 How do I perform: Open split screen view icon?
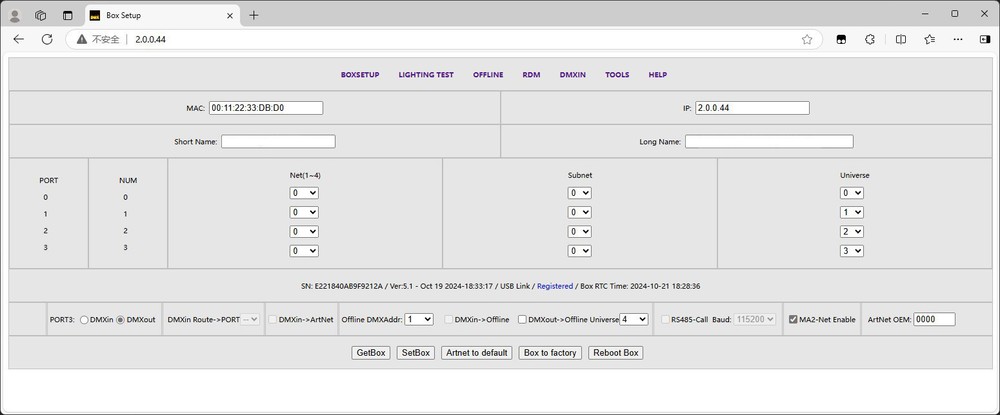click(x=901, y=39)
